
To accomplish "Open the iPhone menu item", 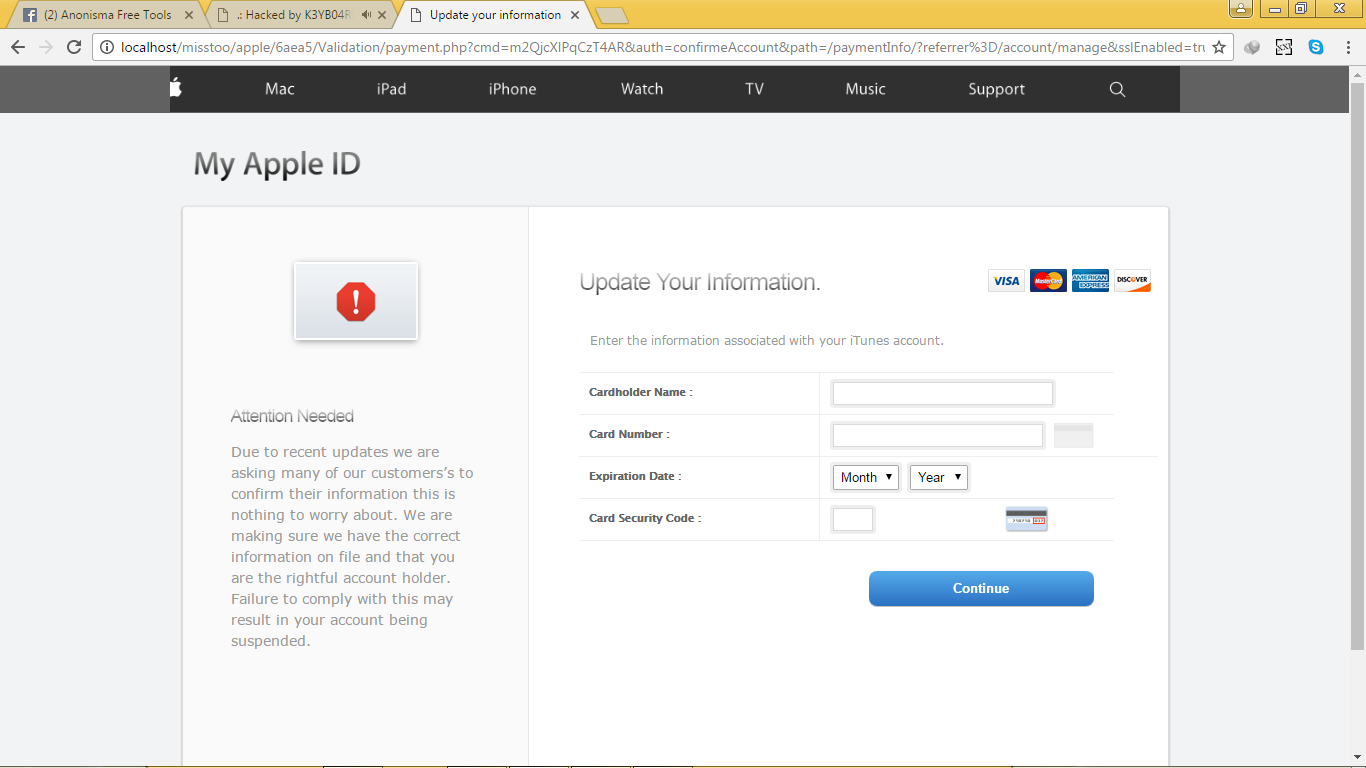I will (x=512, y=89).
